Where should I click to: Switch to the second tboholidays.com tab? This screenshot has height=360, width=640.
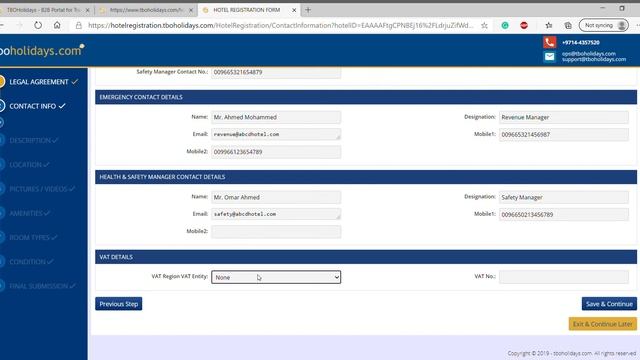(x=146, y=10)
